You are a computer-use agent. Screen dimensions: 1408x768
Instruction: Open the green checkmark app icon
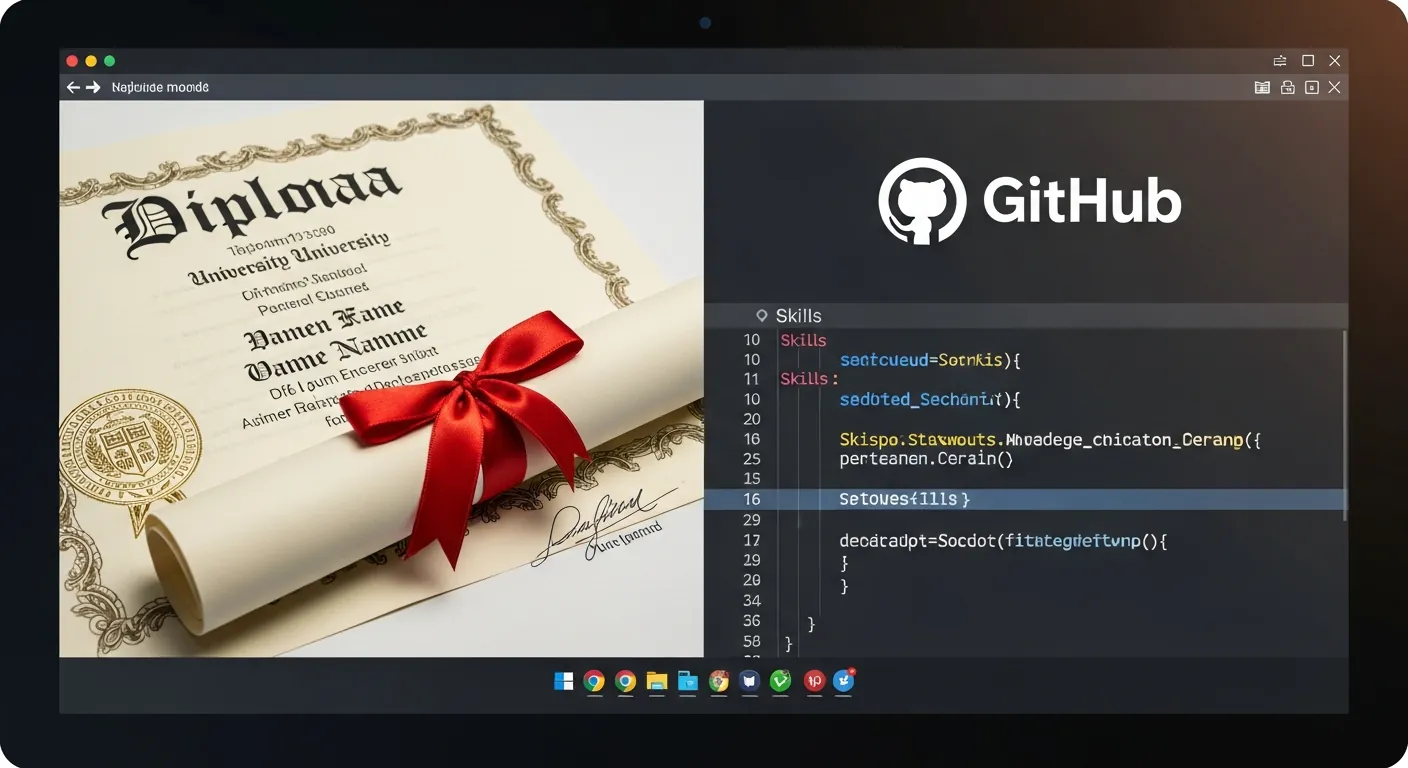click(x=781, y=681)
